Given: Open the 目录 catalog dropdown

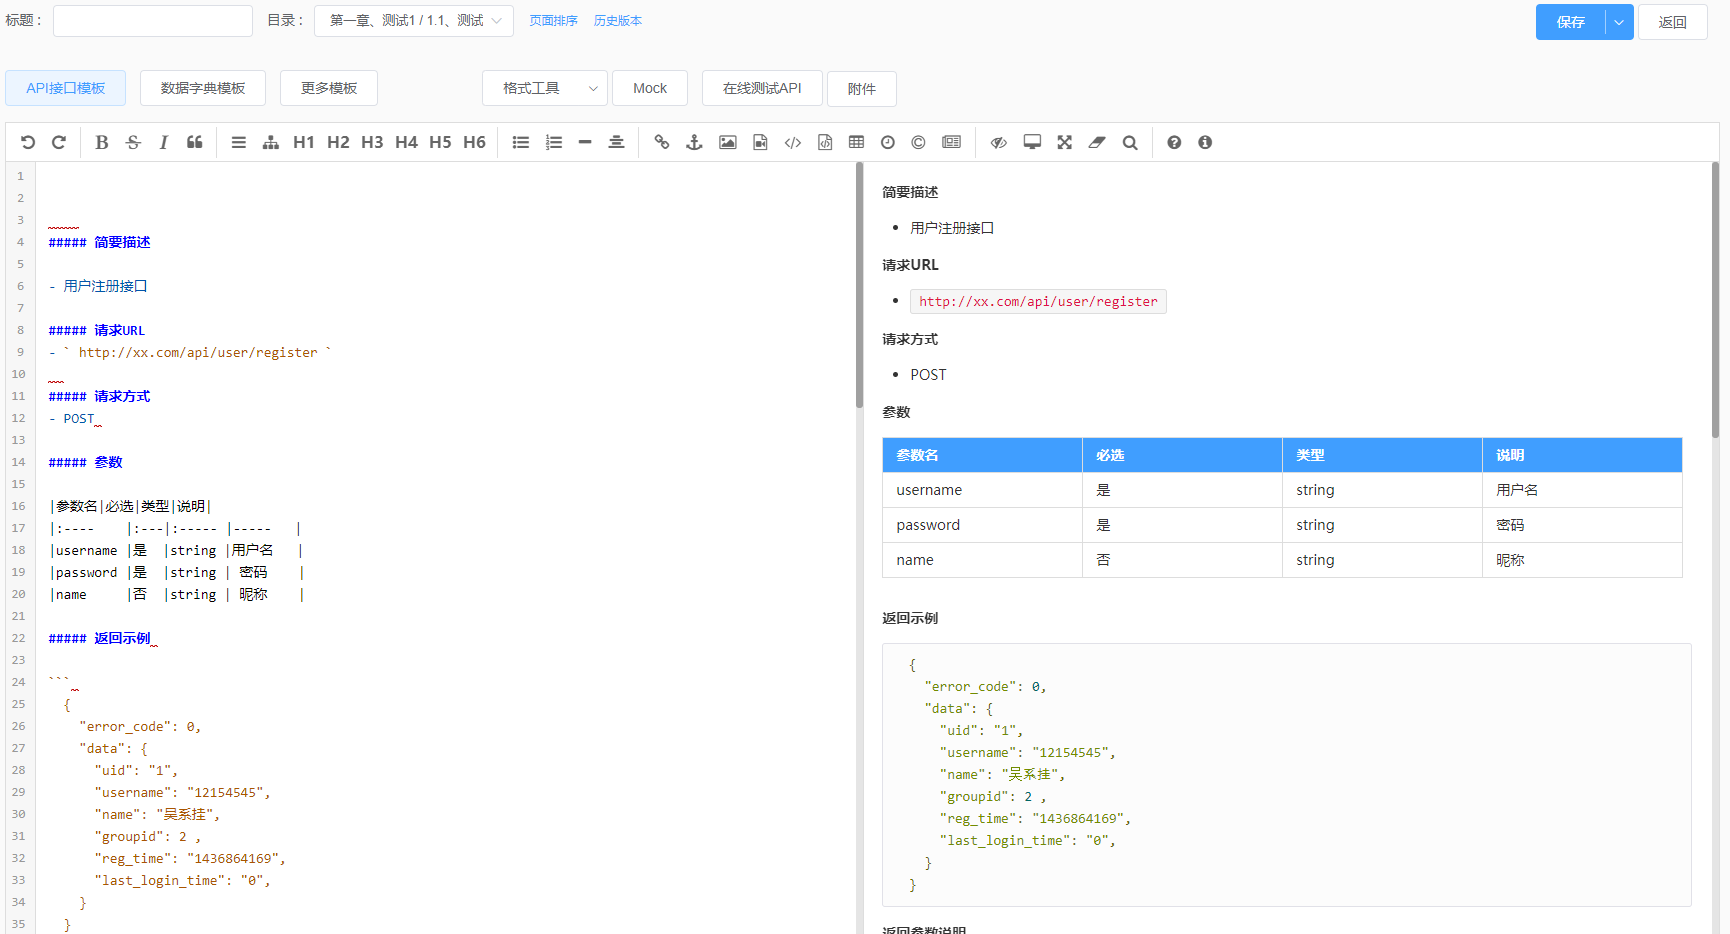Looking at the screenshot, I should (x=414, y=21).
